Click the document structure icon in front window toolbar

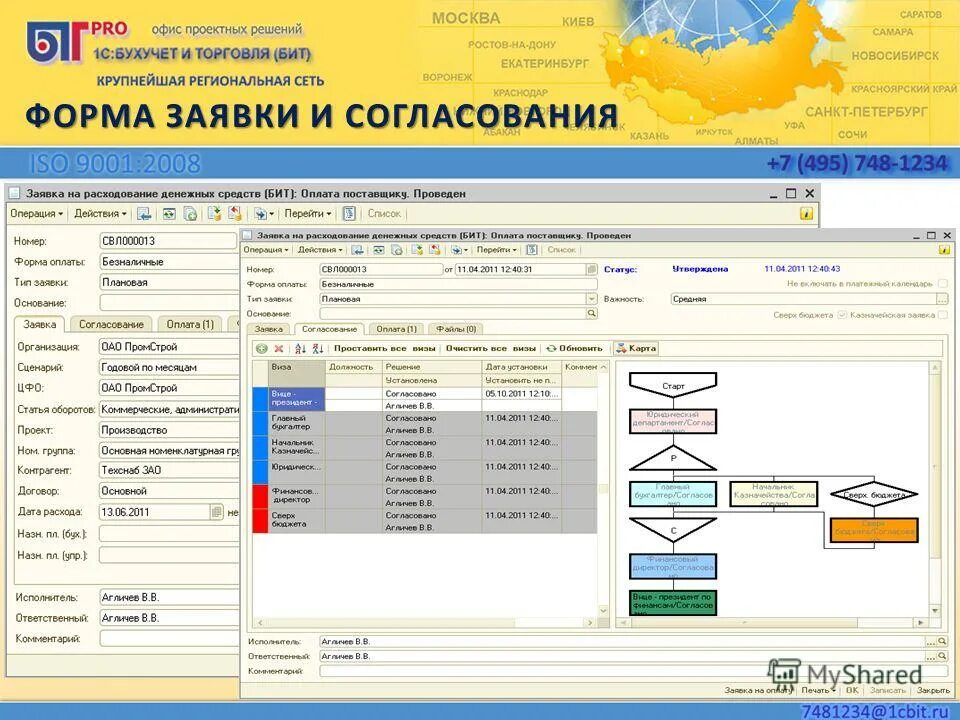tap(531, 250)
